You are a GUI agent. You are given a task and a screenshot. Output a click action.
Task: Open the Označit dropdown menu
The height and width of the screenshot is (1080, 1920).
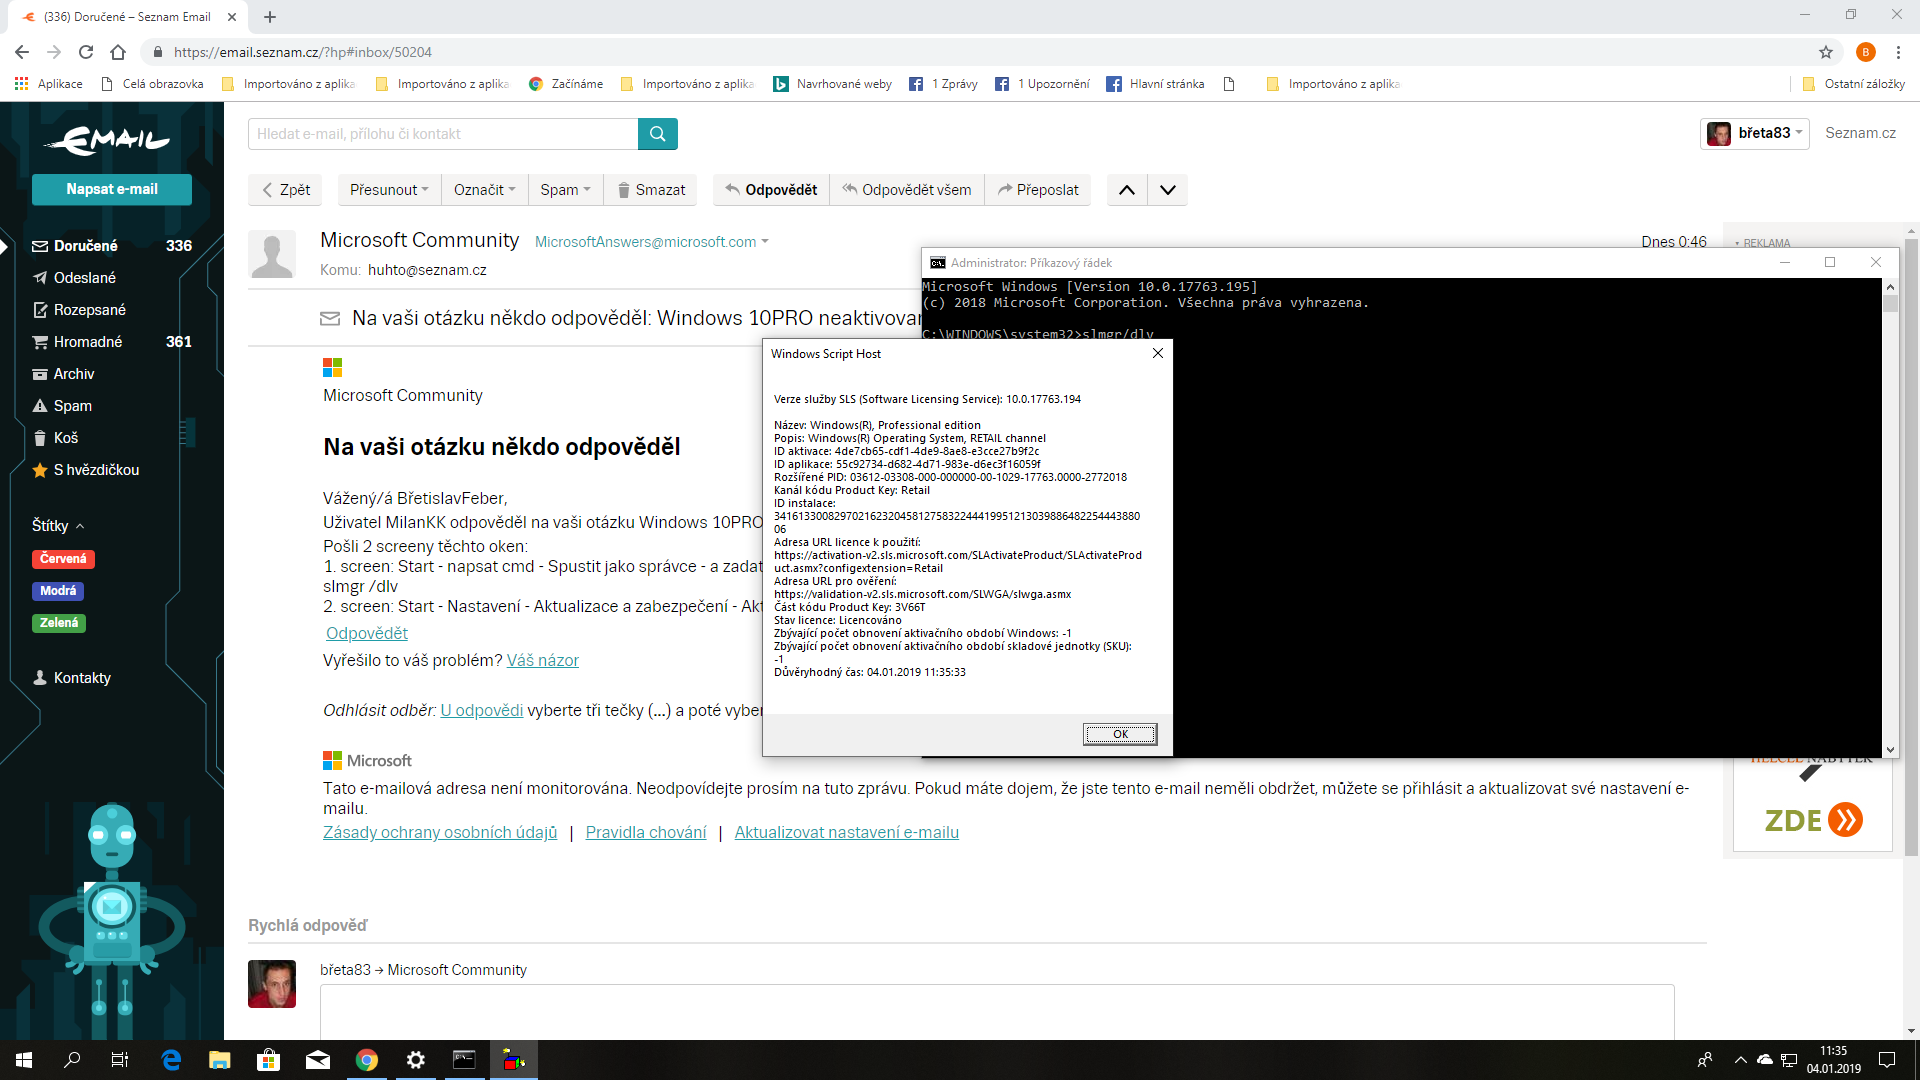pyautogui.click(x=484, y=190)
